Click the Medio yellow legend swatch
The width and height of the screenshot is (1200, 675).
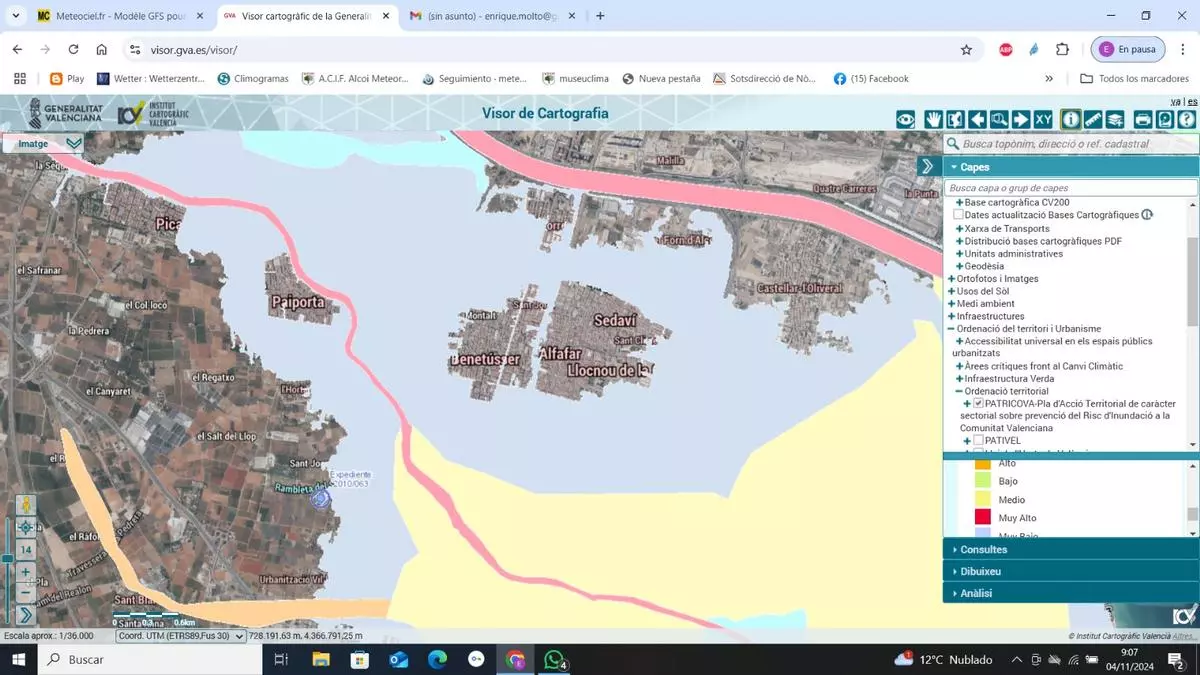pyautogui.click(x=983, y=499)
